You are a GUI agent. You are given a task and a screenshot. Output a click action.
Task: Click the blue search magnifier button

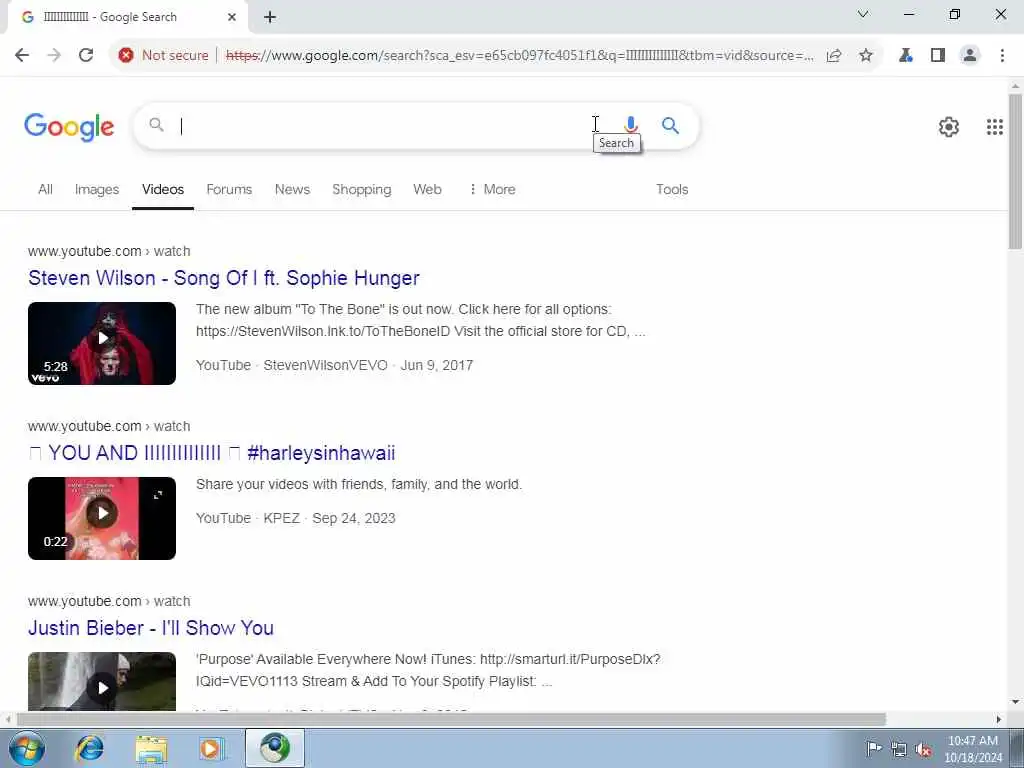coord(670,125)
